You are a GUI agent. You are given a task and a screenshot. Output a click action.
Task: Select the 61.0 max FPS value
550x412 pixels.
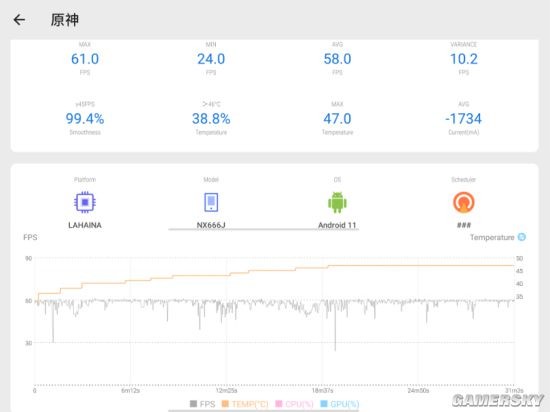pyautogui.click(x=85, y=59)
